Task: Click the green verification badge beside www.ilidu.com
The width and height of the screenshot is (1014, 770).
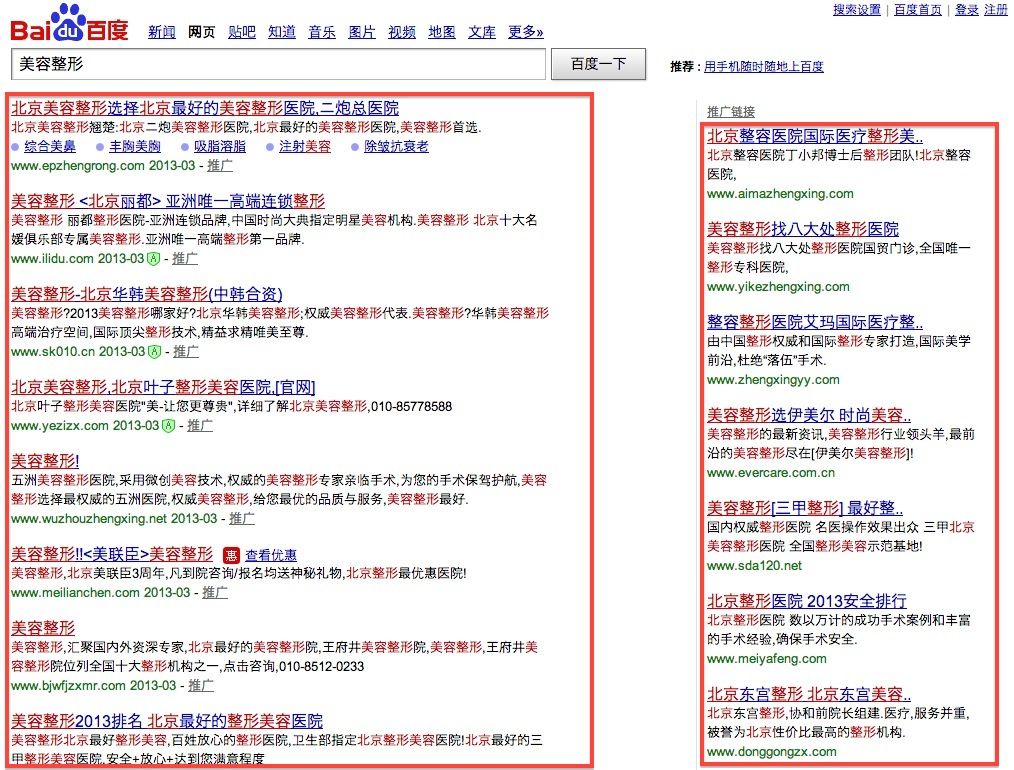Action: [154, 259]
